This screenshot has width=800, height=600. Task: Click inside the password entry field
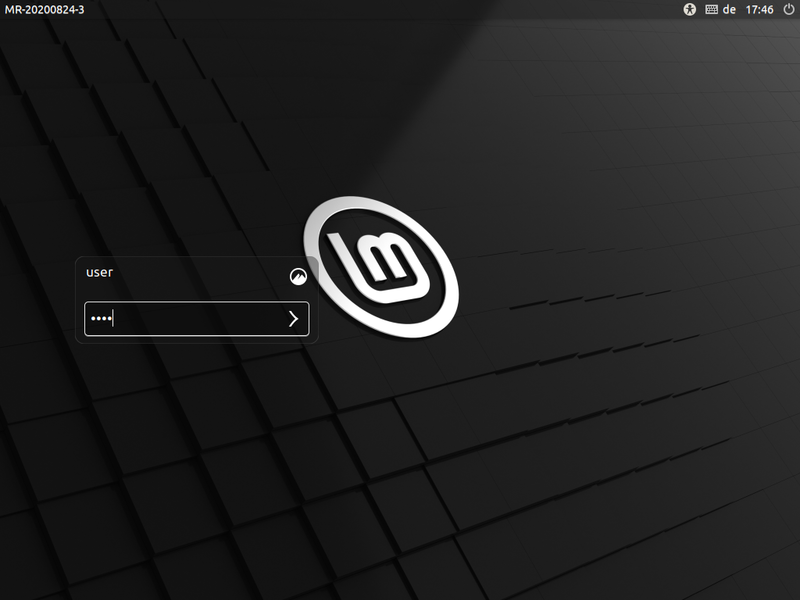pos(180,319)
